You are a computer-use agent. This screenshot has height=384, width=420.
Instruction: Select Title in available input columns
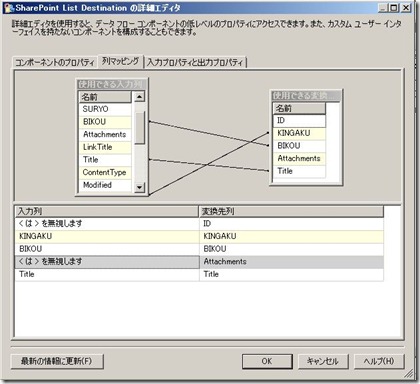click(x=105, y=160)
